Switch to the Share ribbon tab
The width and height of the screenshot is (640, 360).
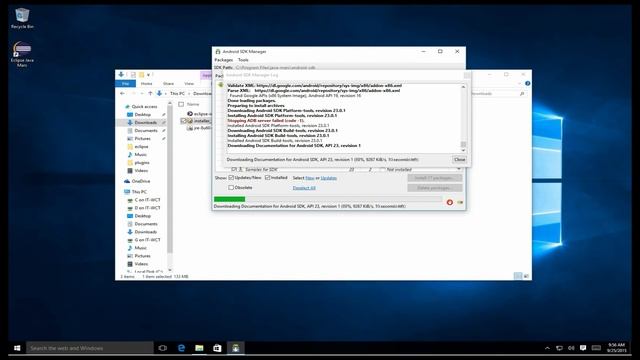(168, 84)
